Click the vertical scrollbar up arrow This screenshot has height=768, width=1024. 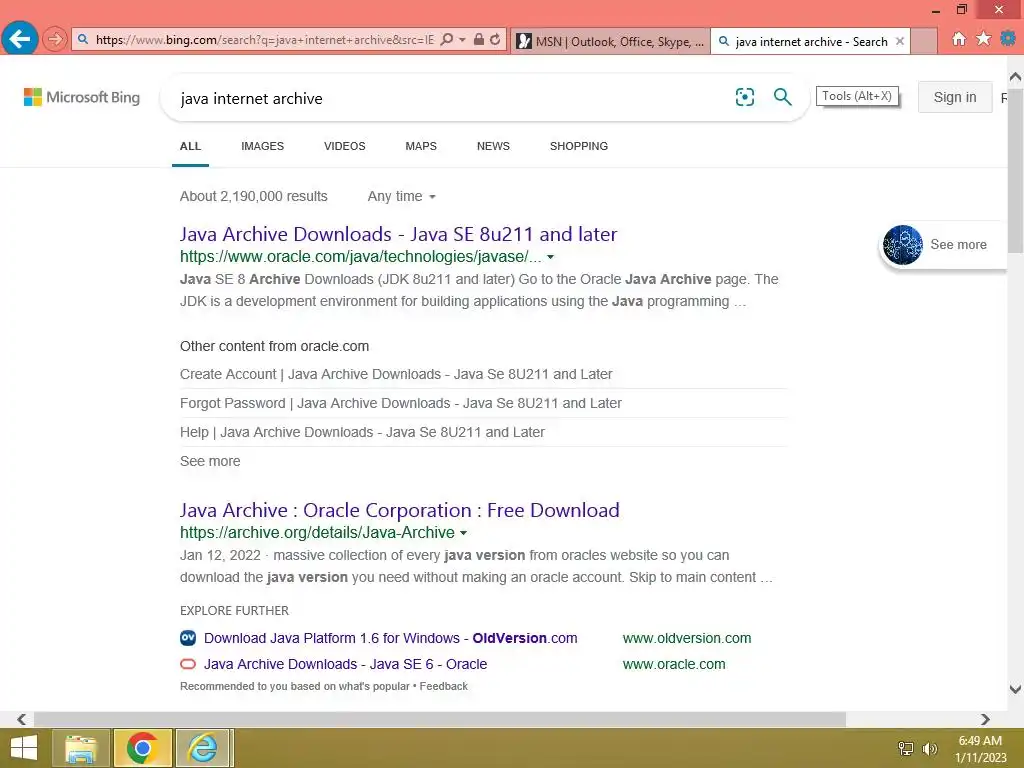coord(1016,76)
